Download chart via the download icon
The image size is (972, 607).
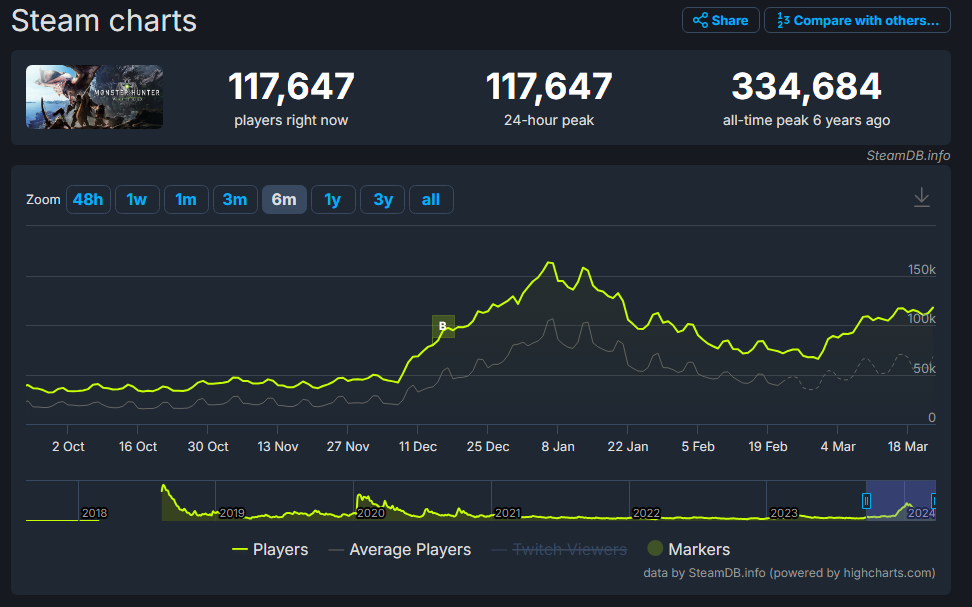922,198
